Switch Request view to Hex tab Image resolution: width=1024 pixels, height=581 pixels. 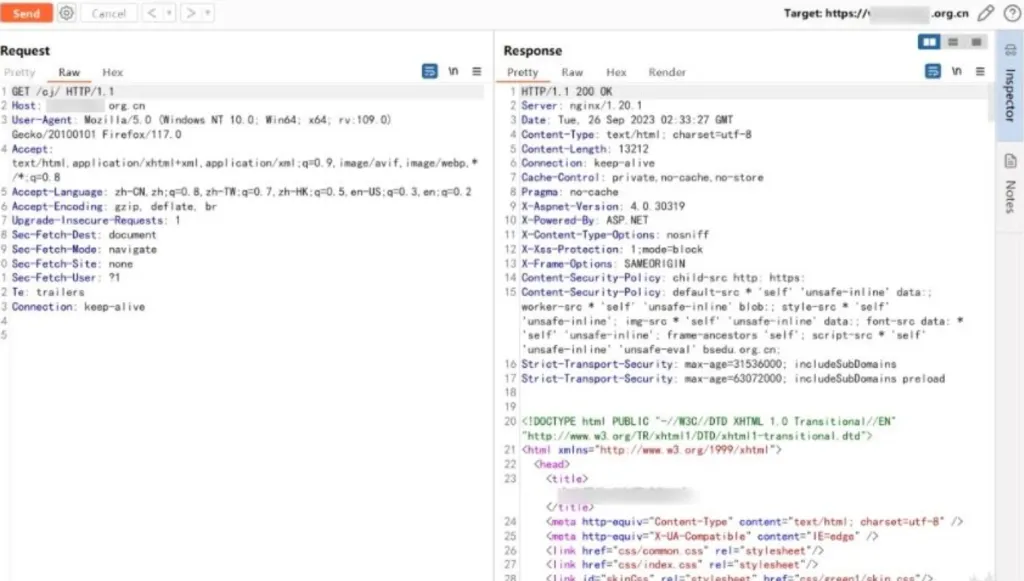tap(113, 72)
